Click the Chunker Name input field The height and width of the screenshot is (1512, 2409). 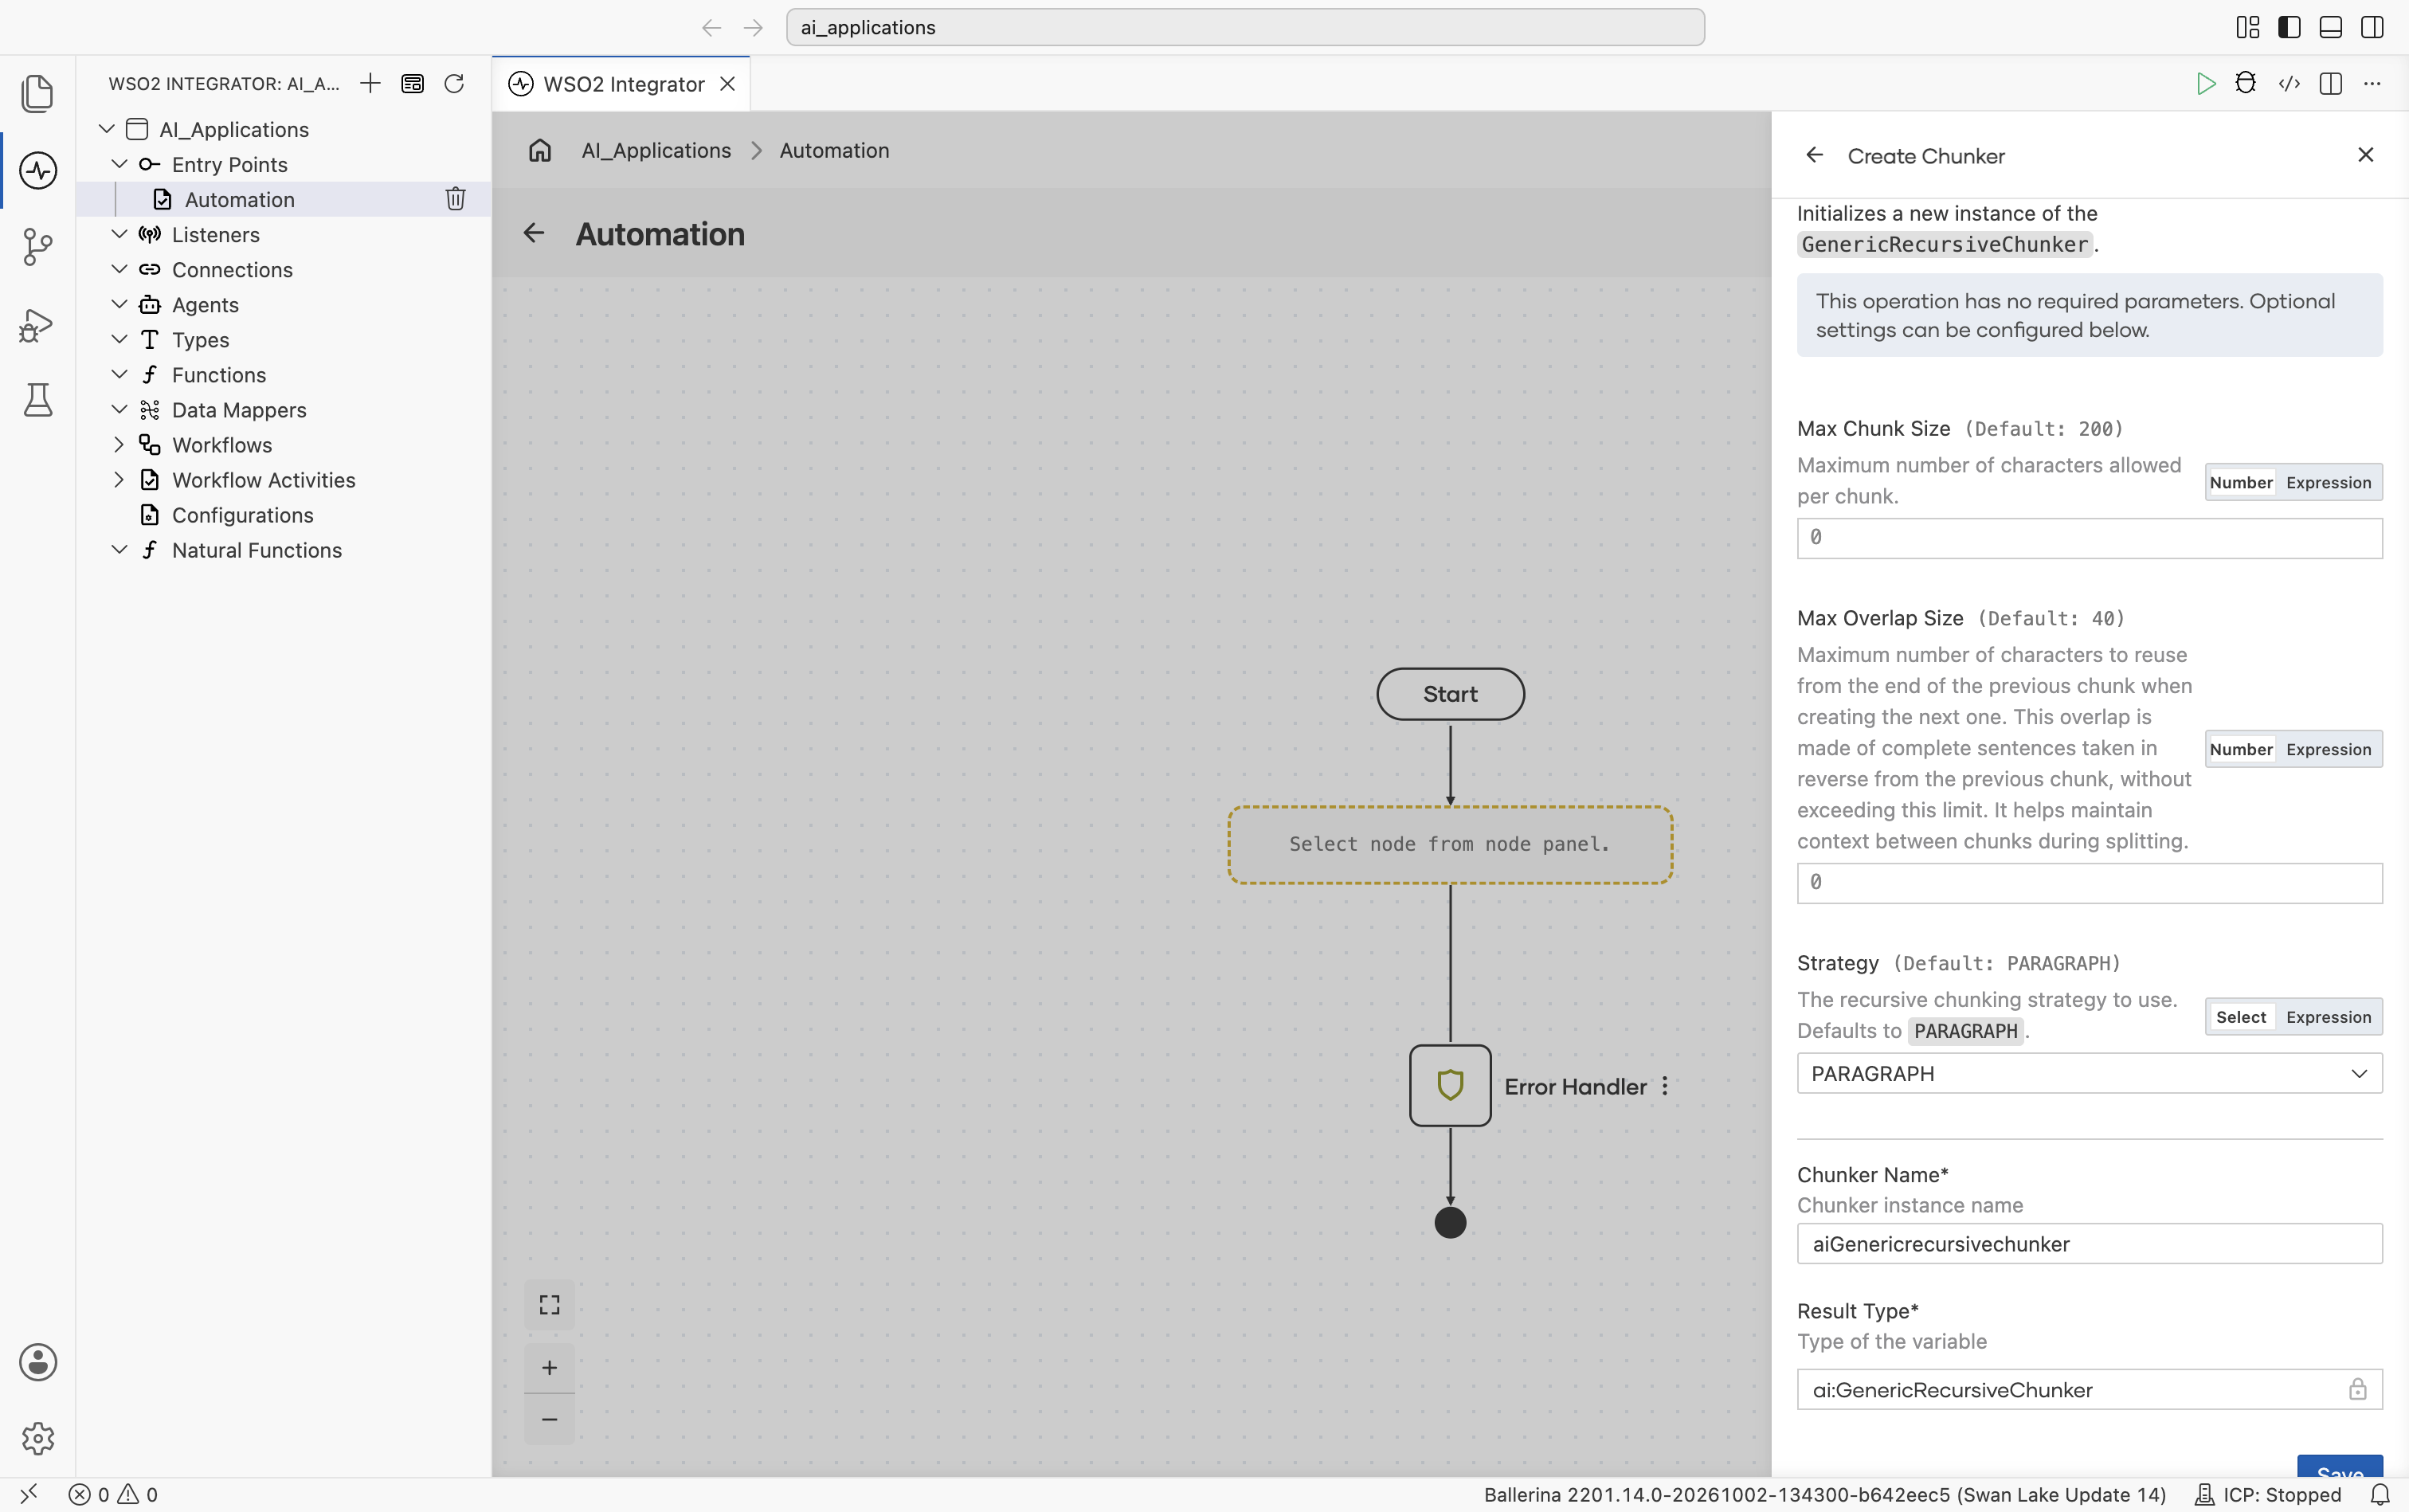coord(2089,1244)
